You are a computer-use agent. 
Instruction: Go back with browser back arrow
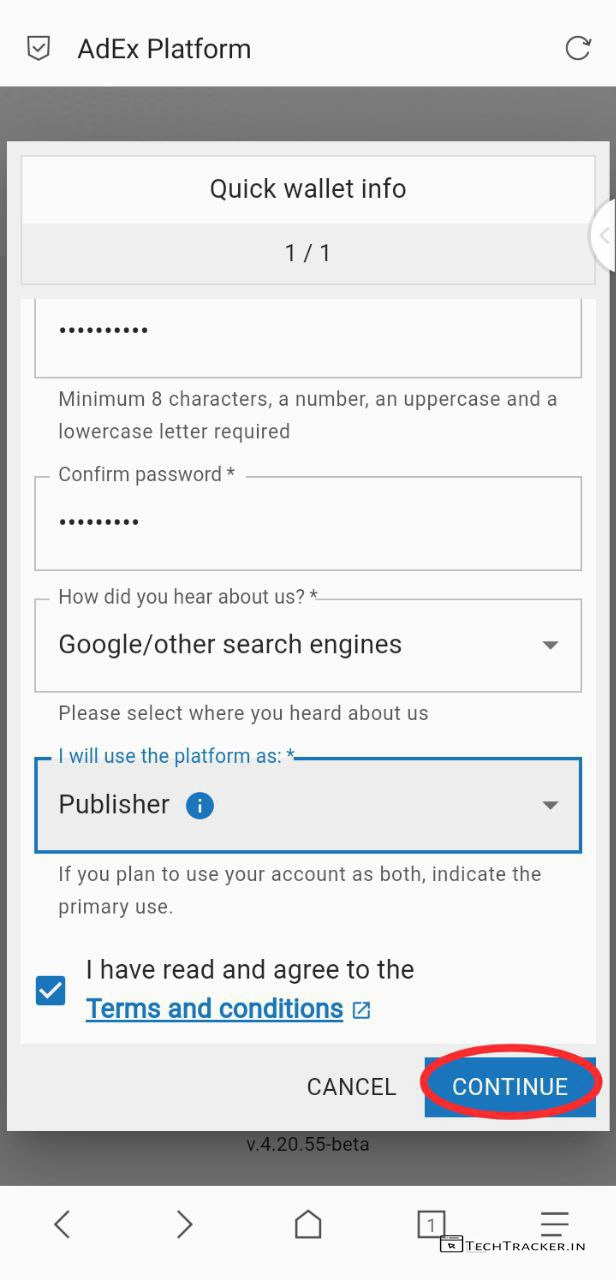pos(62,1224)
